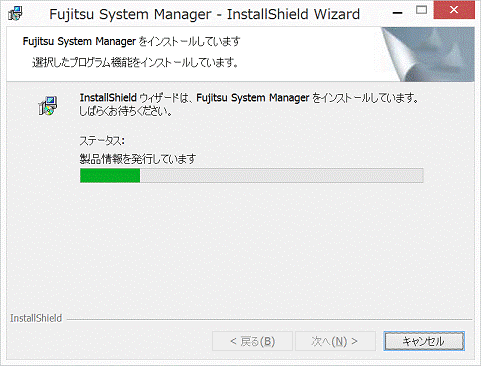Close the wizard with the red X

click(454, 10)
